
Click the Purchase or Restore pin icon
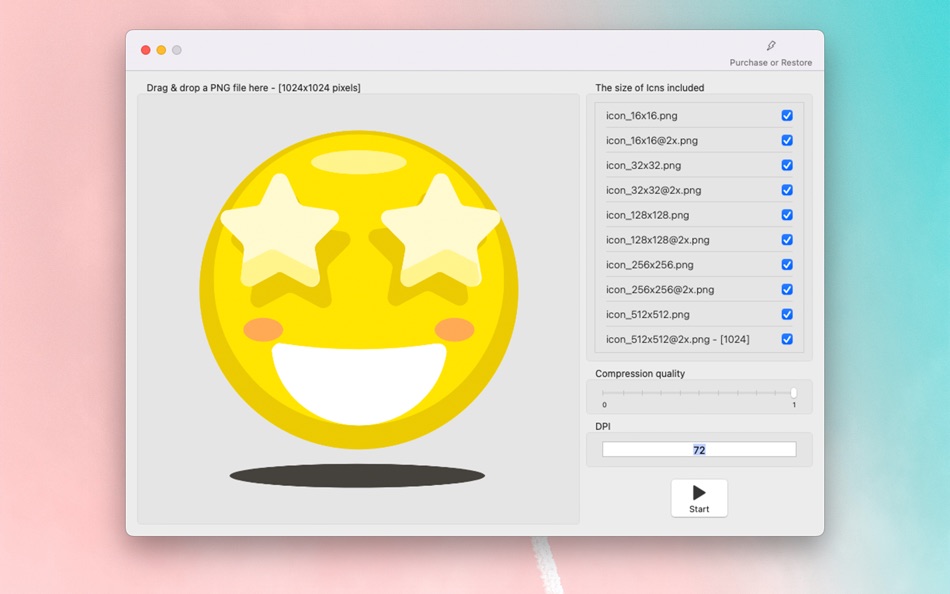[771, 45]
